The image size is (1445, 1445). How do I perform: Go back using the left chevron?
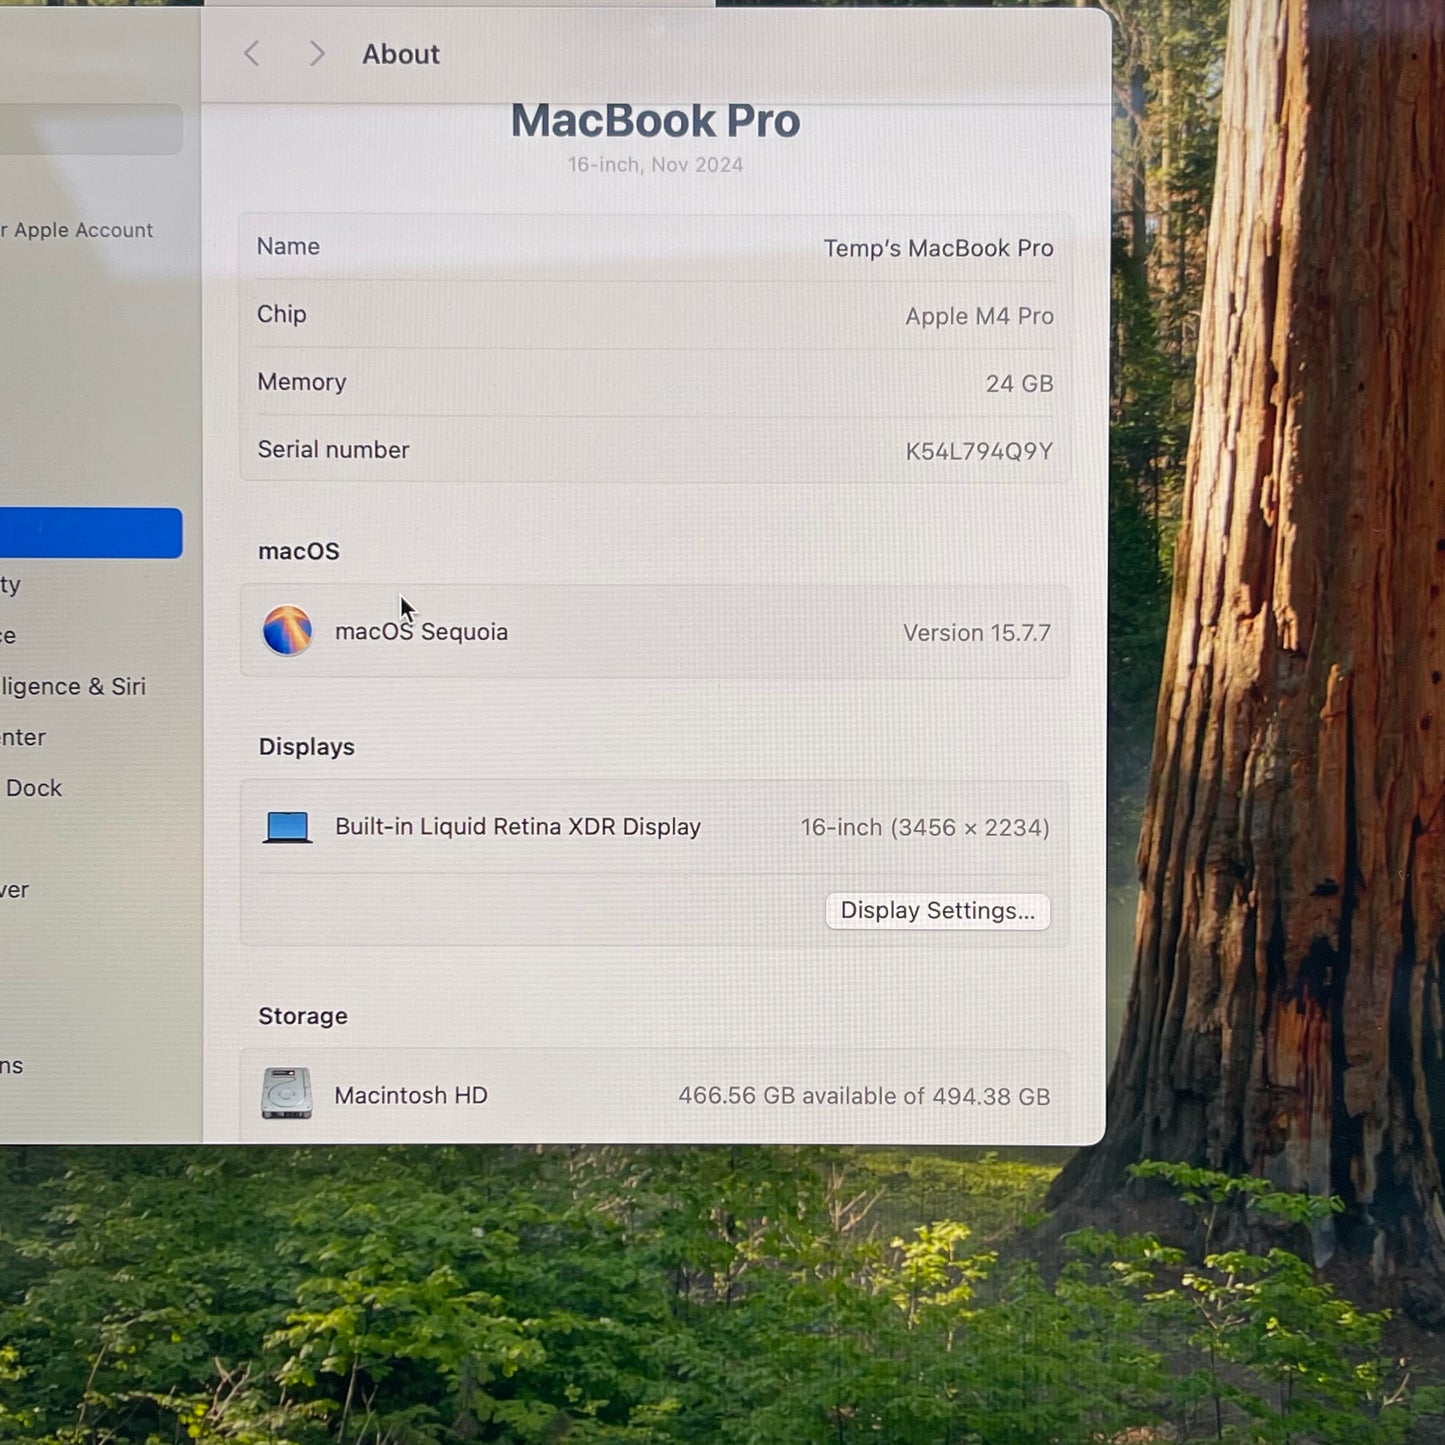pyautogui.click(x=252, y=54)
